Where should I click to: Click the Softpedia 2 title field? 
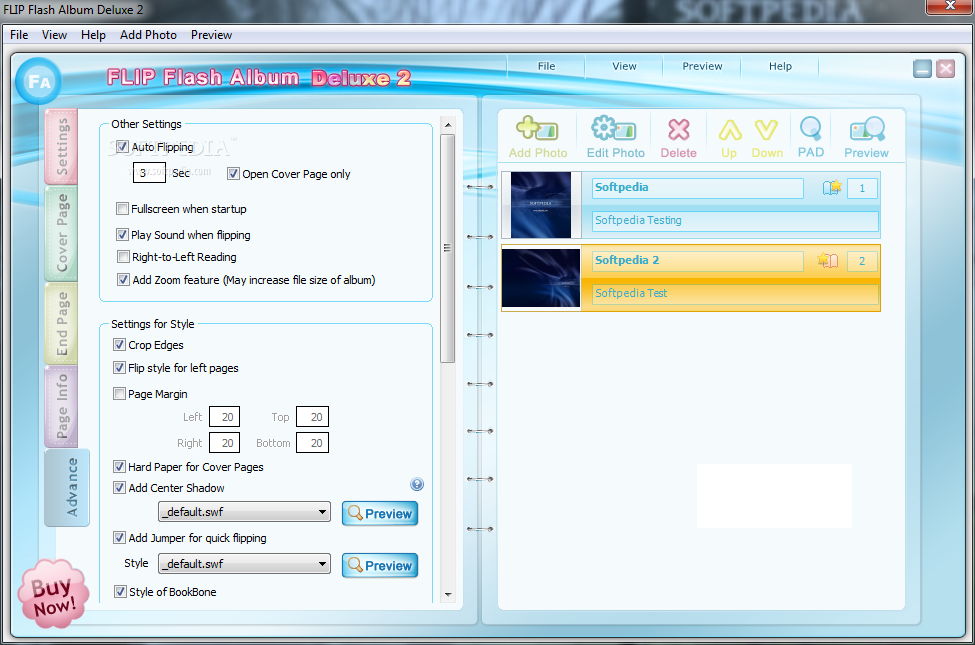698,261
